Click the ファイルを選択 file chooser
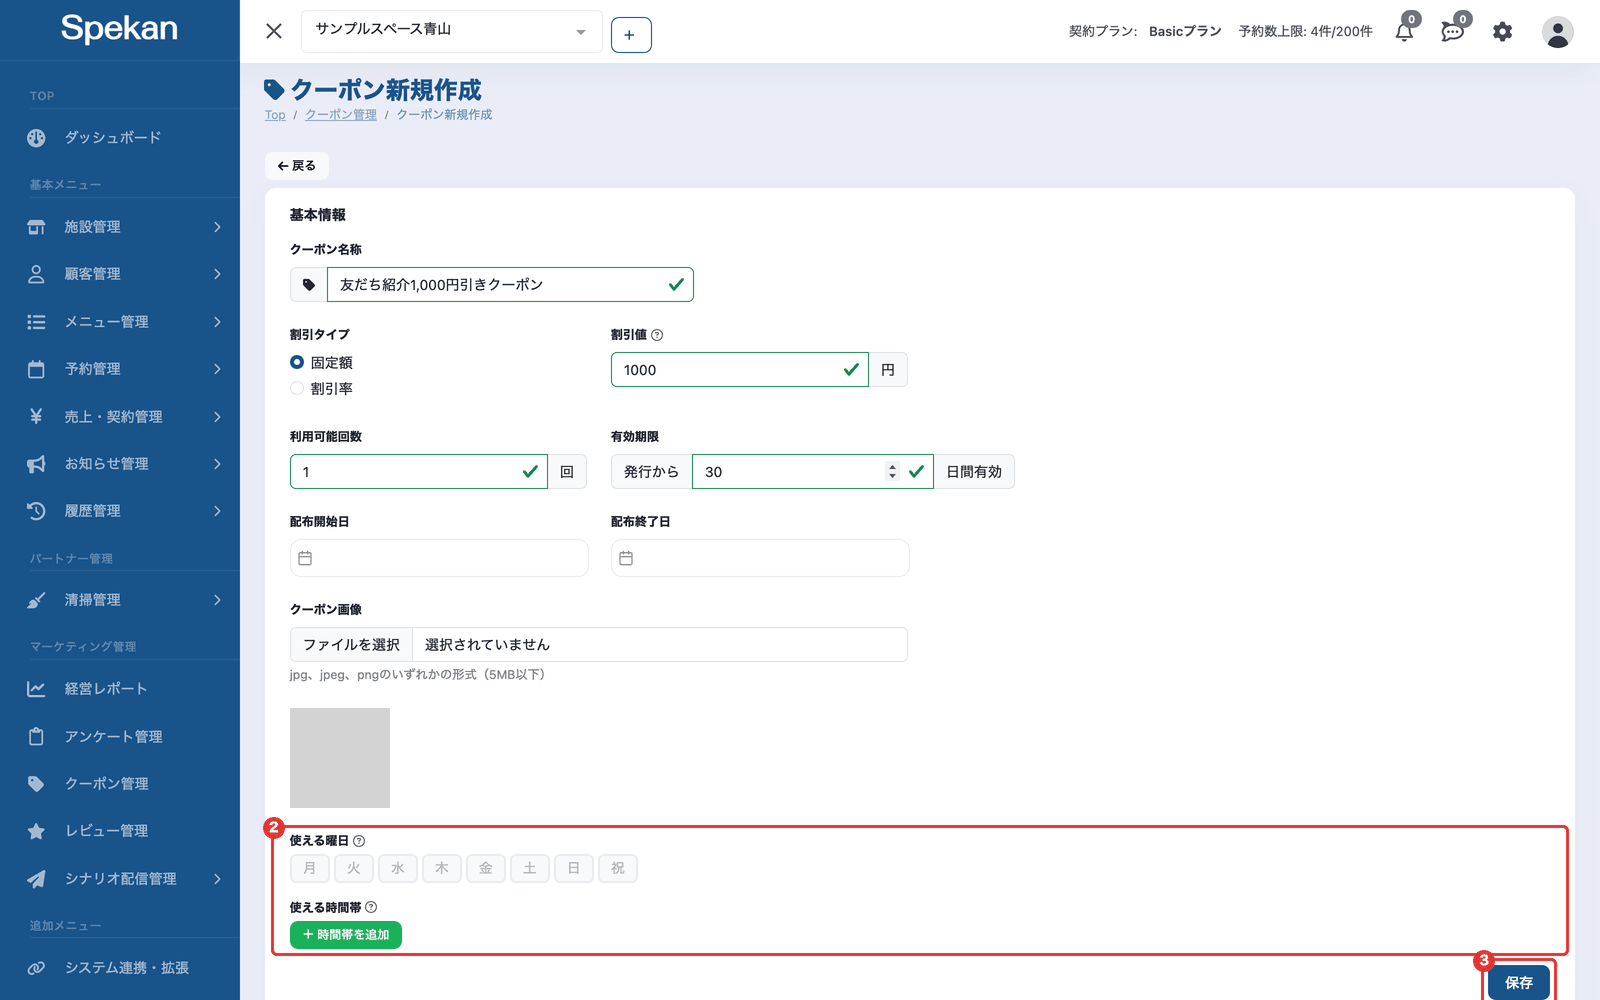 click(x=351, y=645)
